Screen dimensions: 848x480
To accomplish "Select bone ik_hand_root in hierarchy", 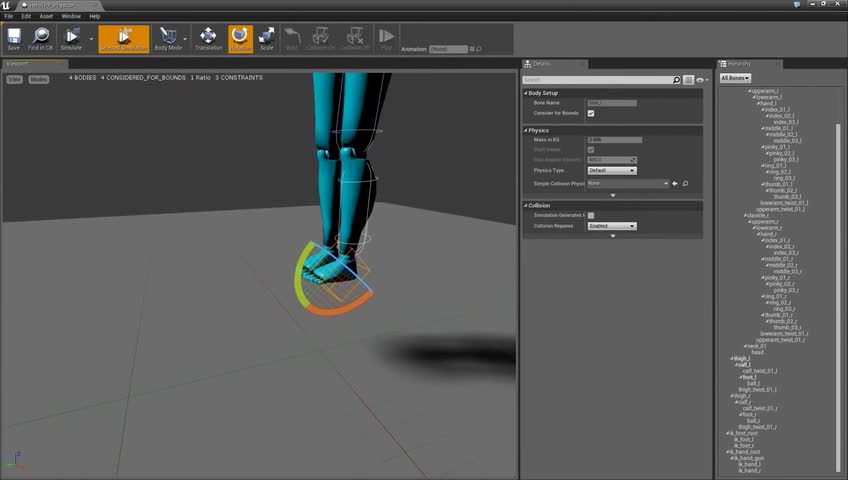I will tap(745, 452).
